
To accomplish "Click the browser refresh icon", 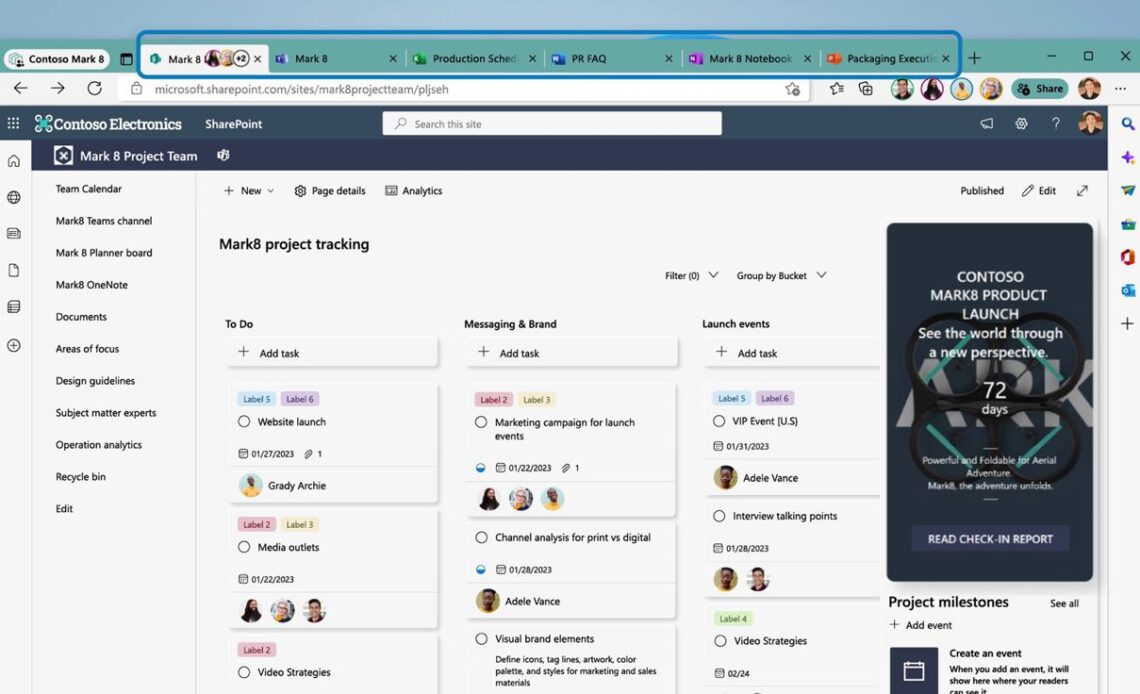I will tap(95, 89).
